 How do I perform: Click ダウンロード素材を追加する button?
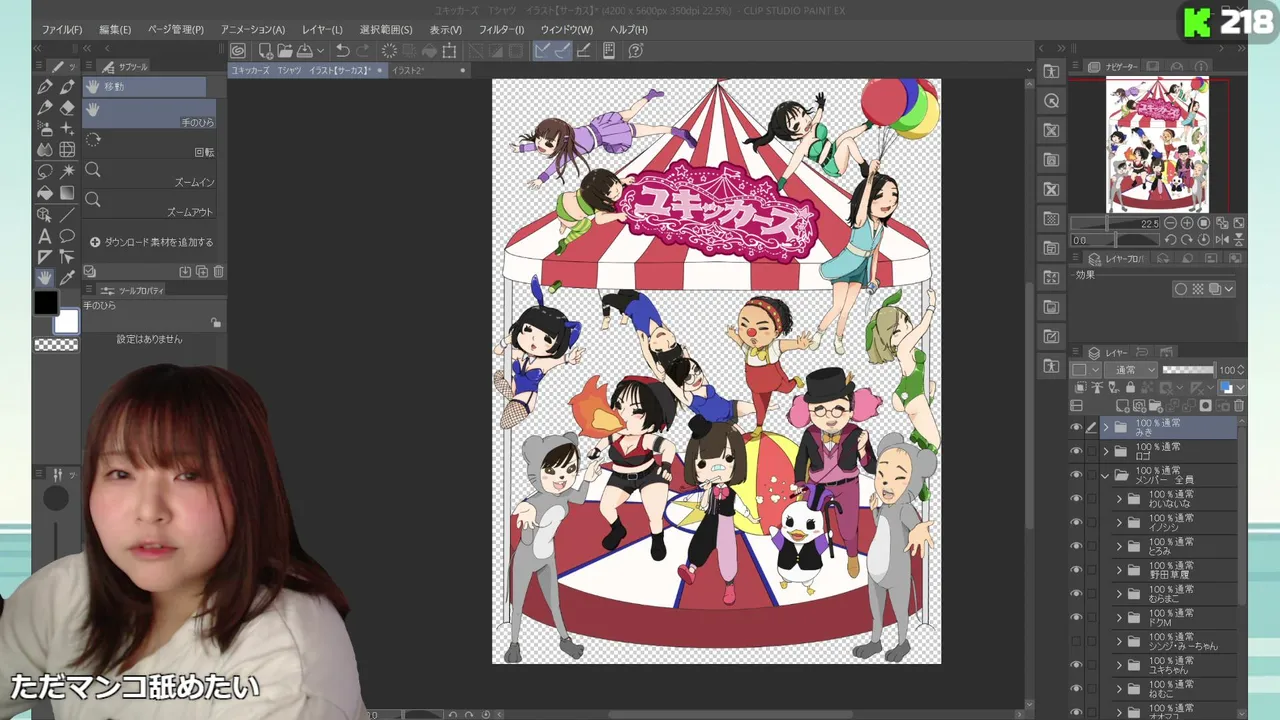[x=151, y=242]
